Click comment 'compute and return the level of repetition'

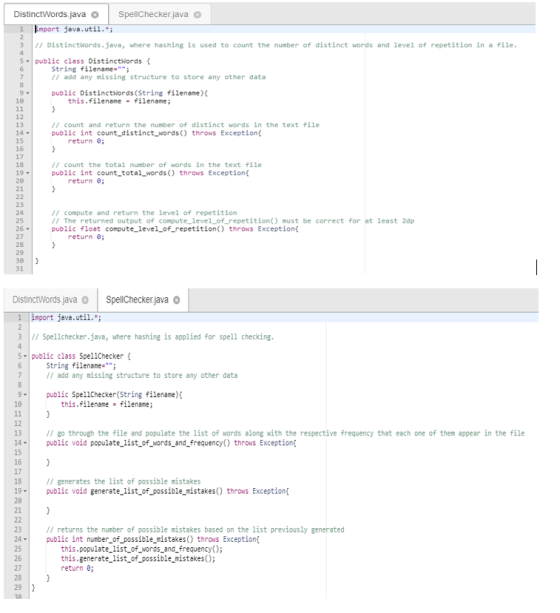click(x=144, y=213)
